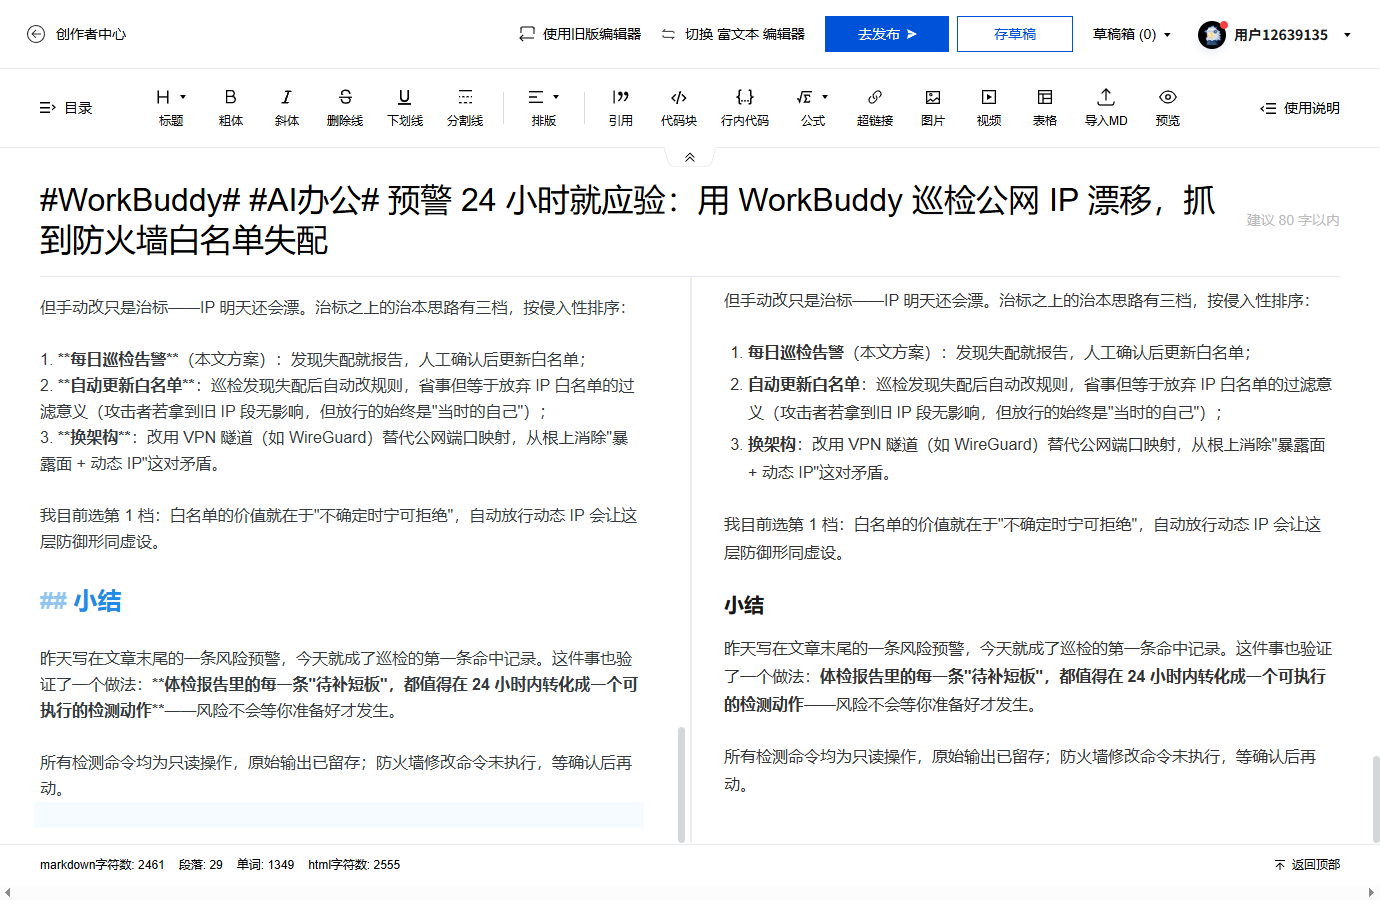Apply strikethrough (删除线) formatting
This screenshot has height=900, width=1380.
tap(345, 107)
